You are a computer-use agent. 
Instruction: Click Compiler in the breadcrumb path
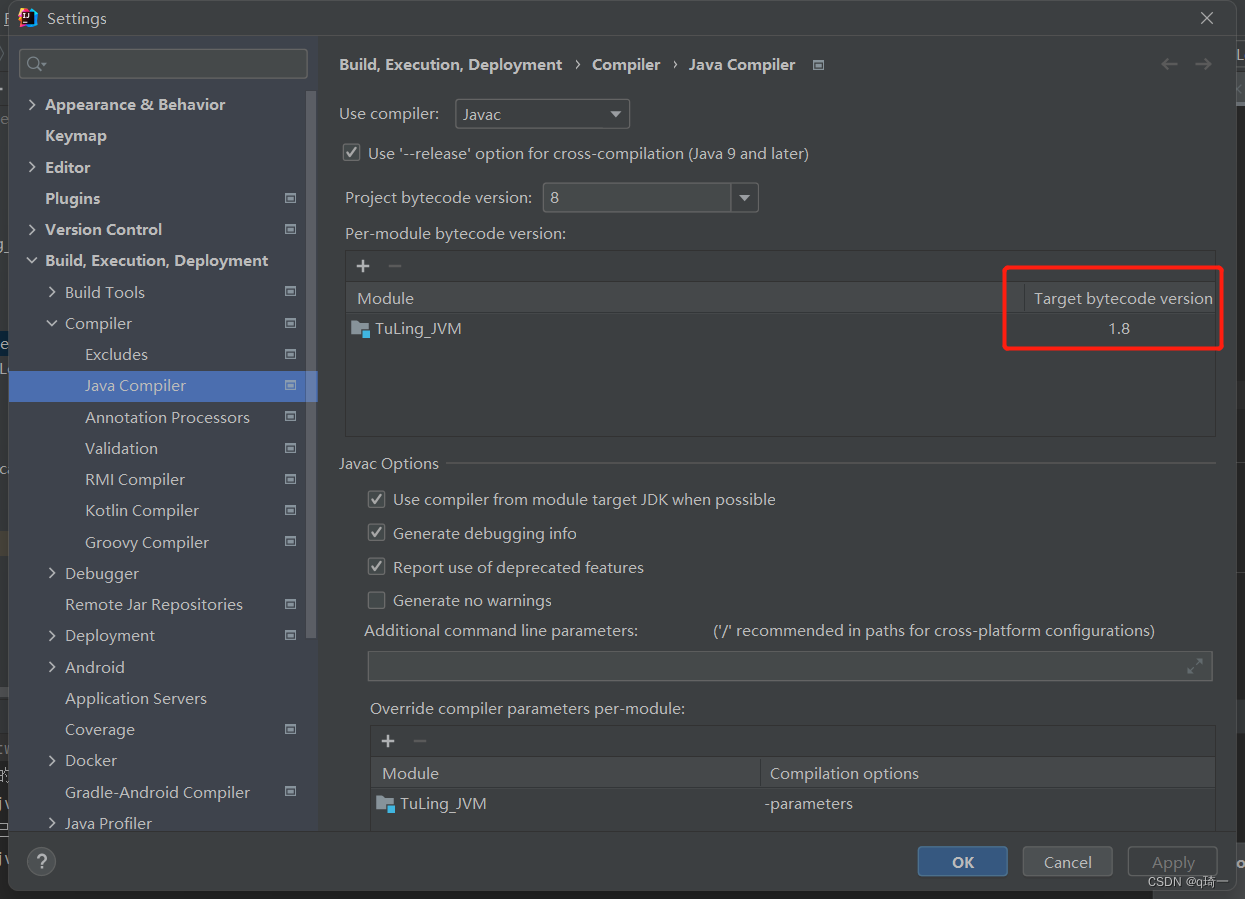tap(626, 65)
